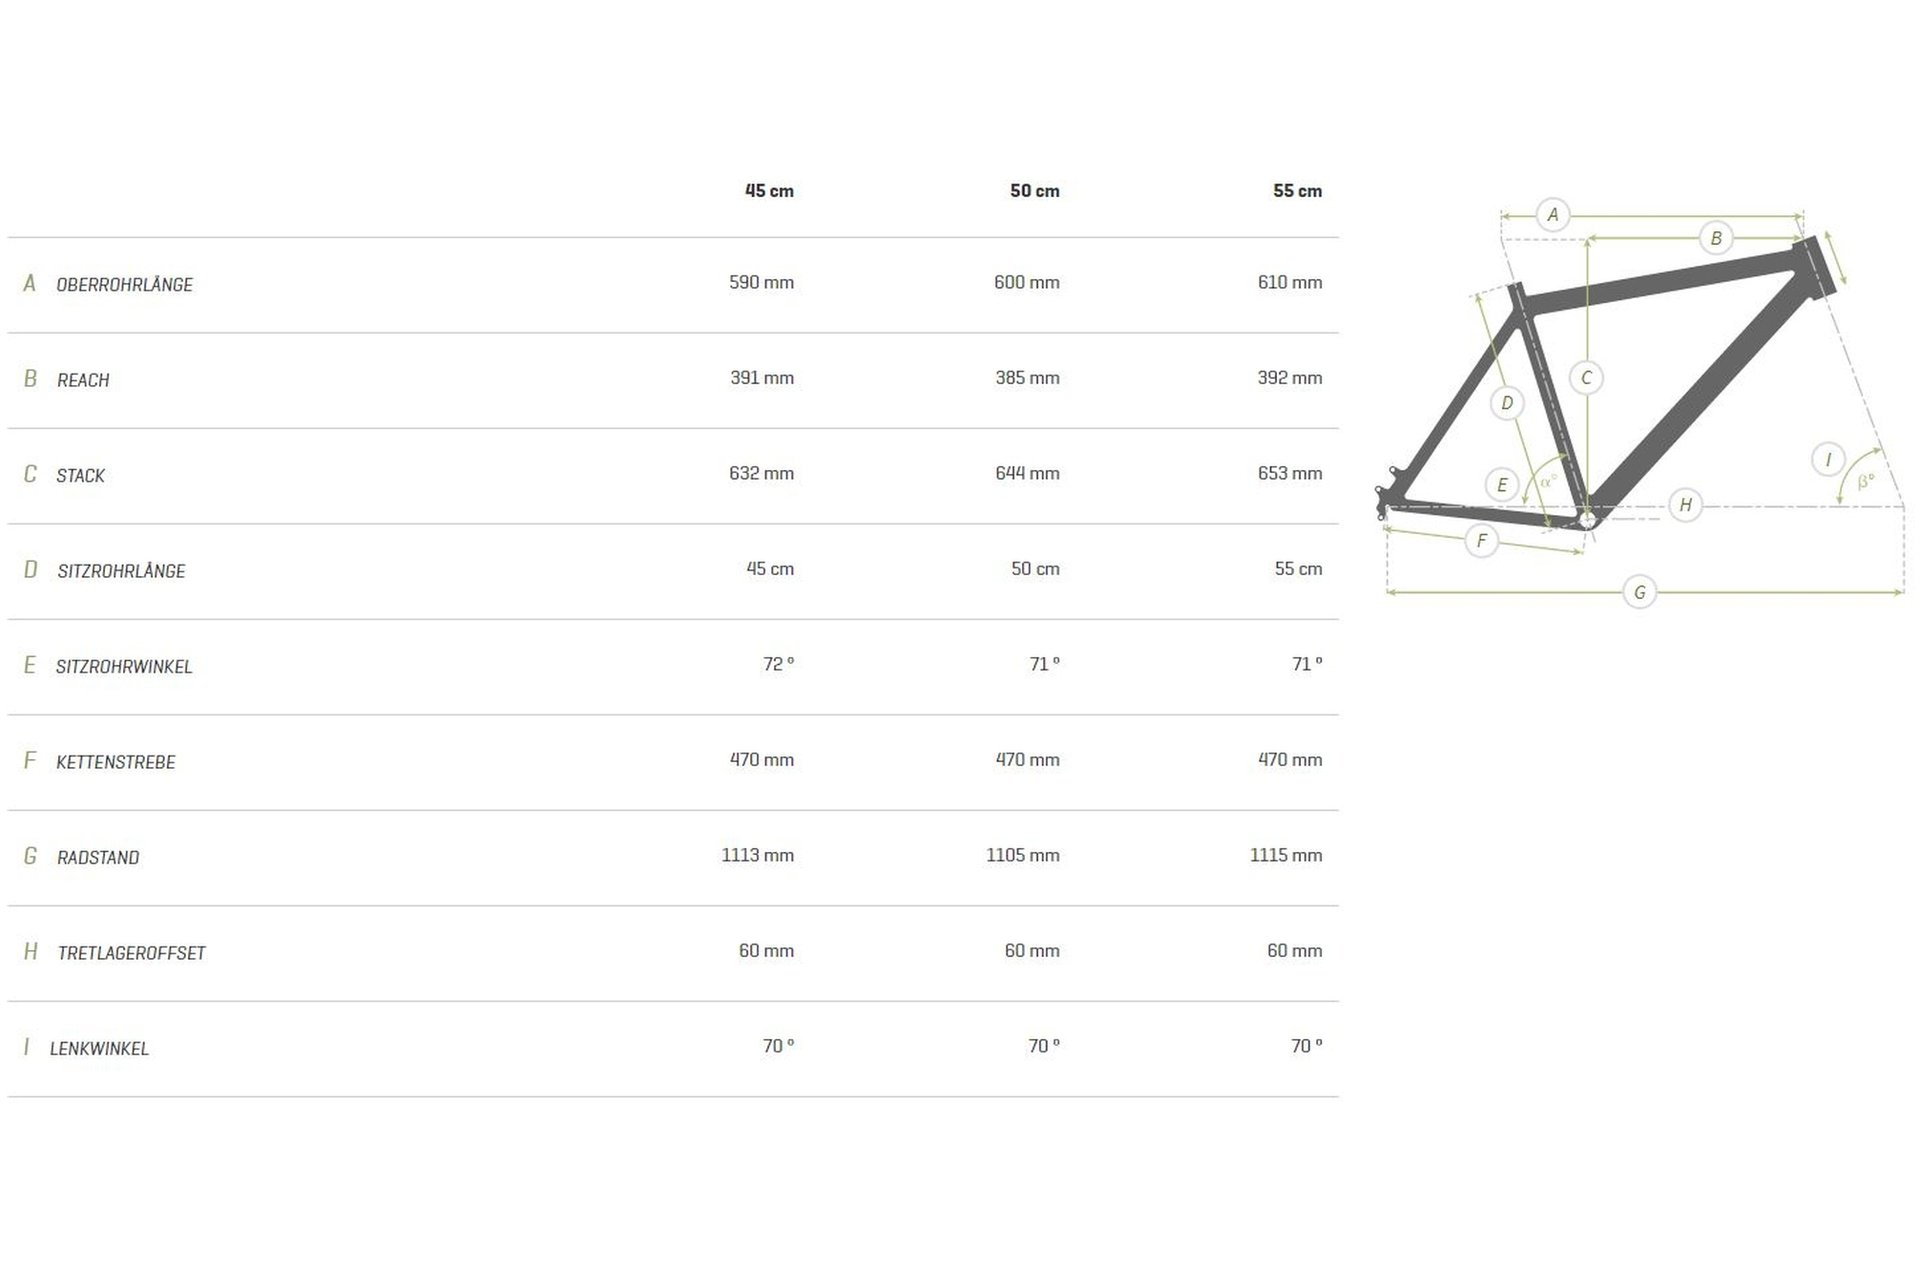Click circled marker F below chainstay
Screen dimensions: 1920x1280
coord(1481,541)
